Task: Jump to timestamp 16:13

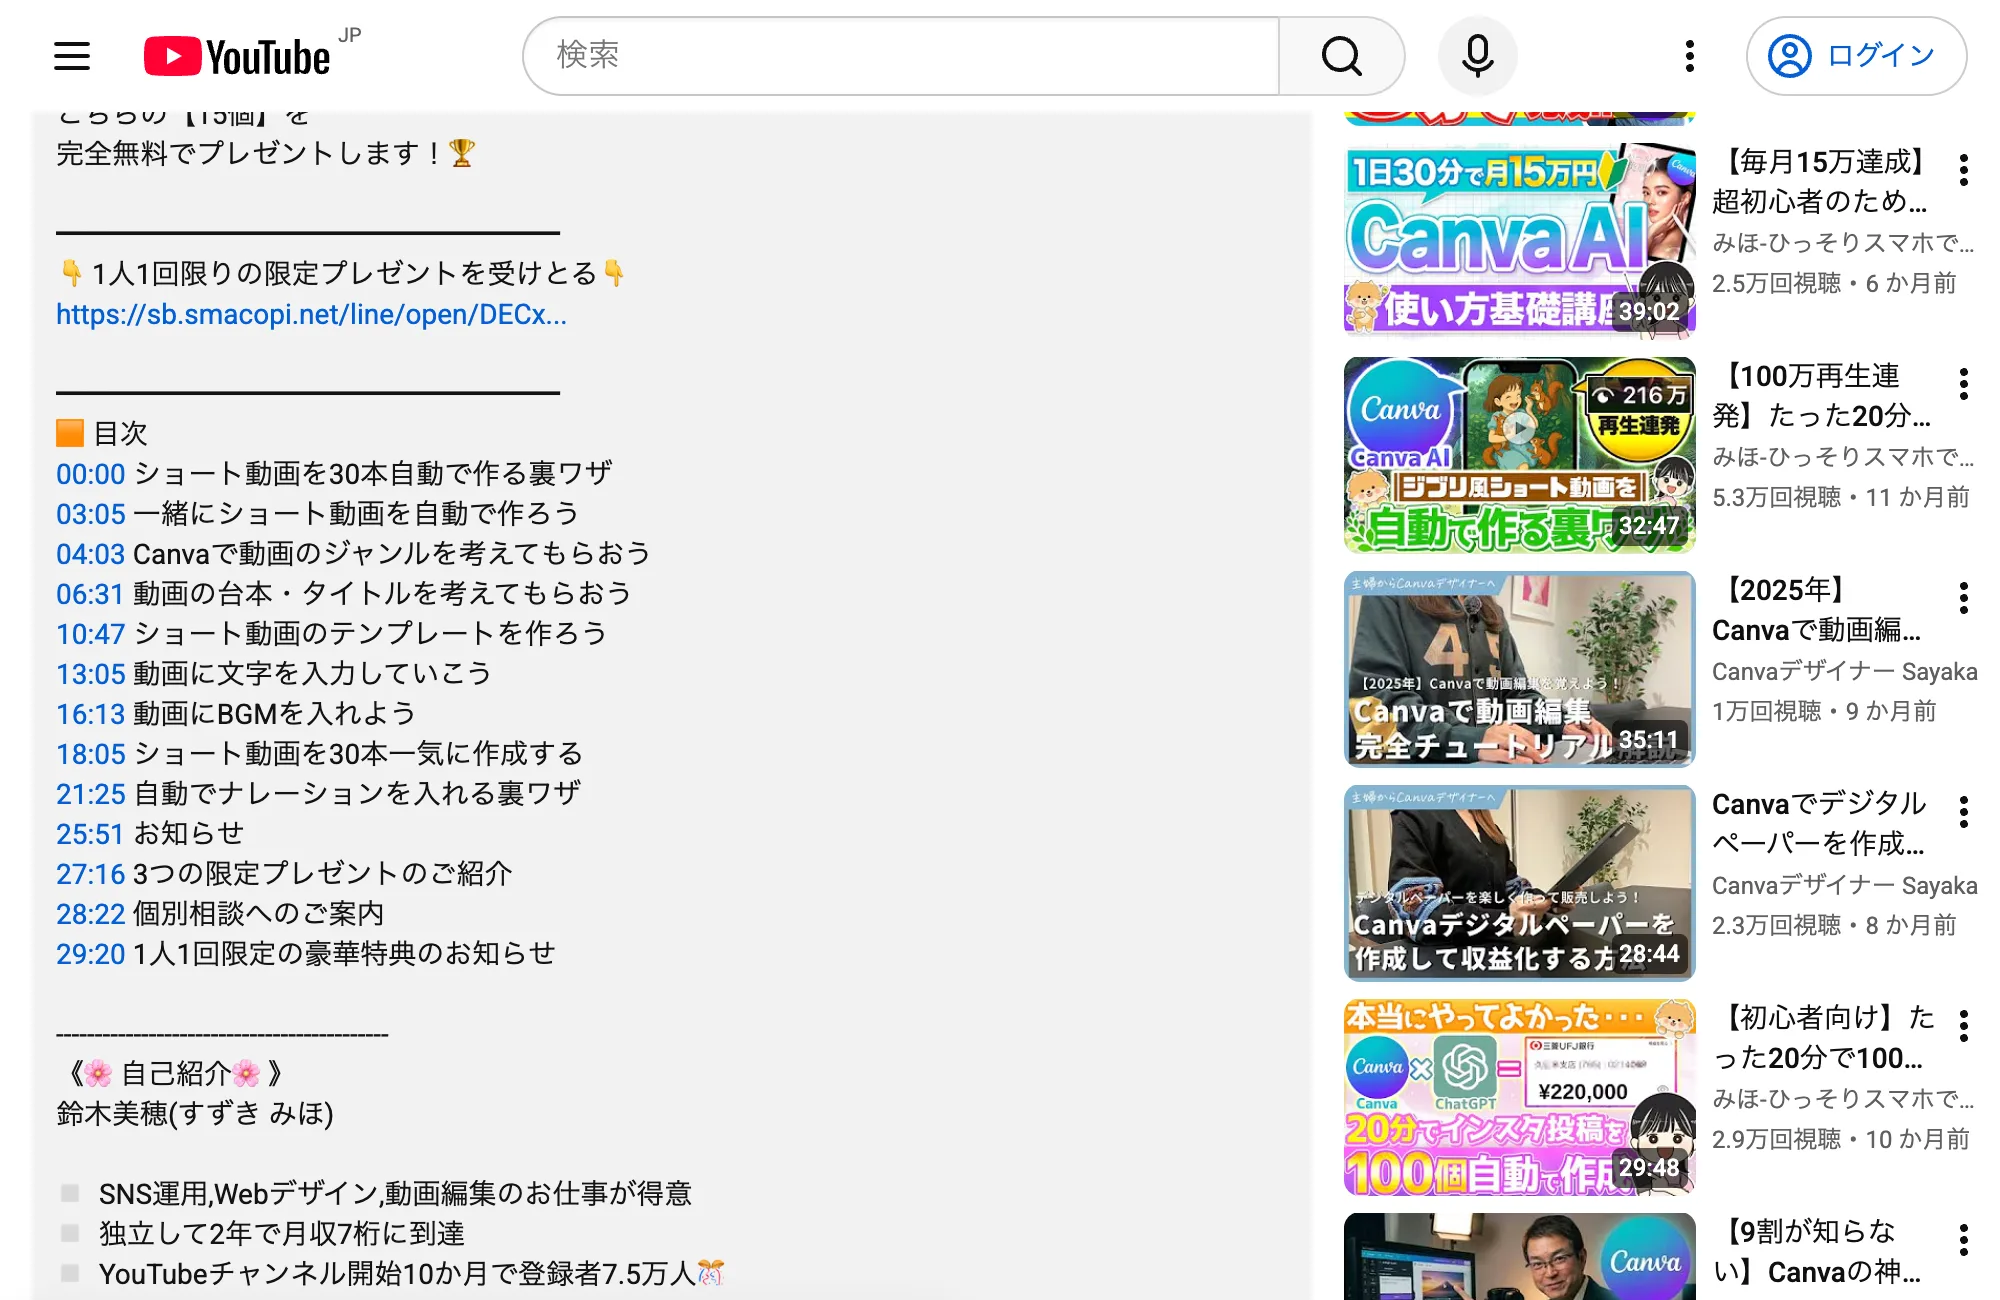Action: (x=90, y=714)
